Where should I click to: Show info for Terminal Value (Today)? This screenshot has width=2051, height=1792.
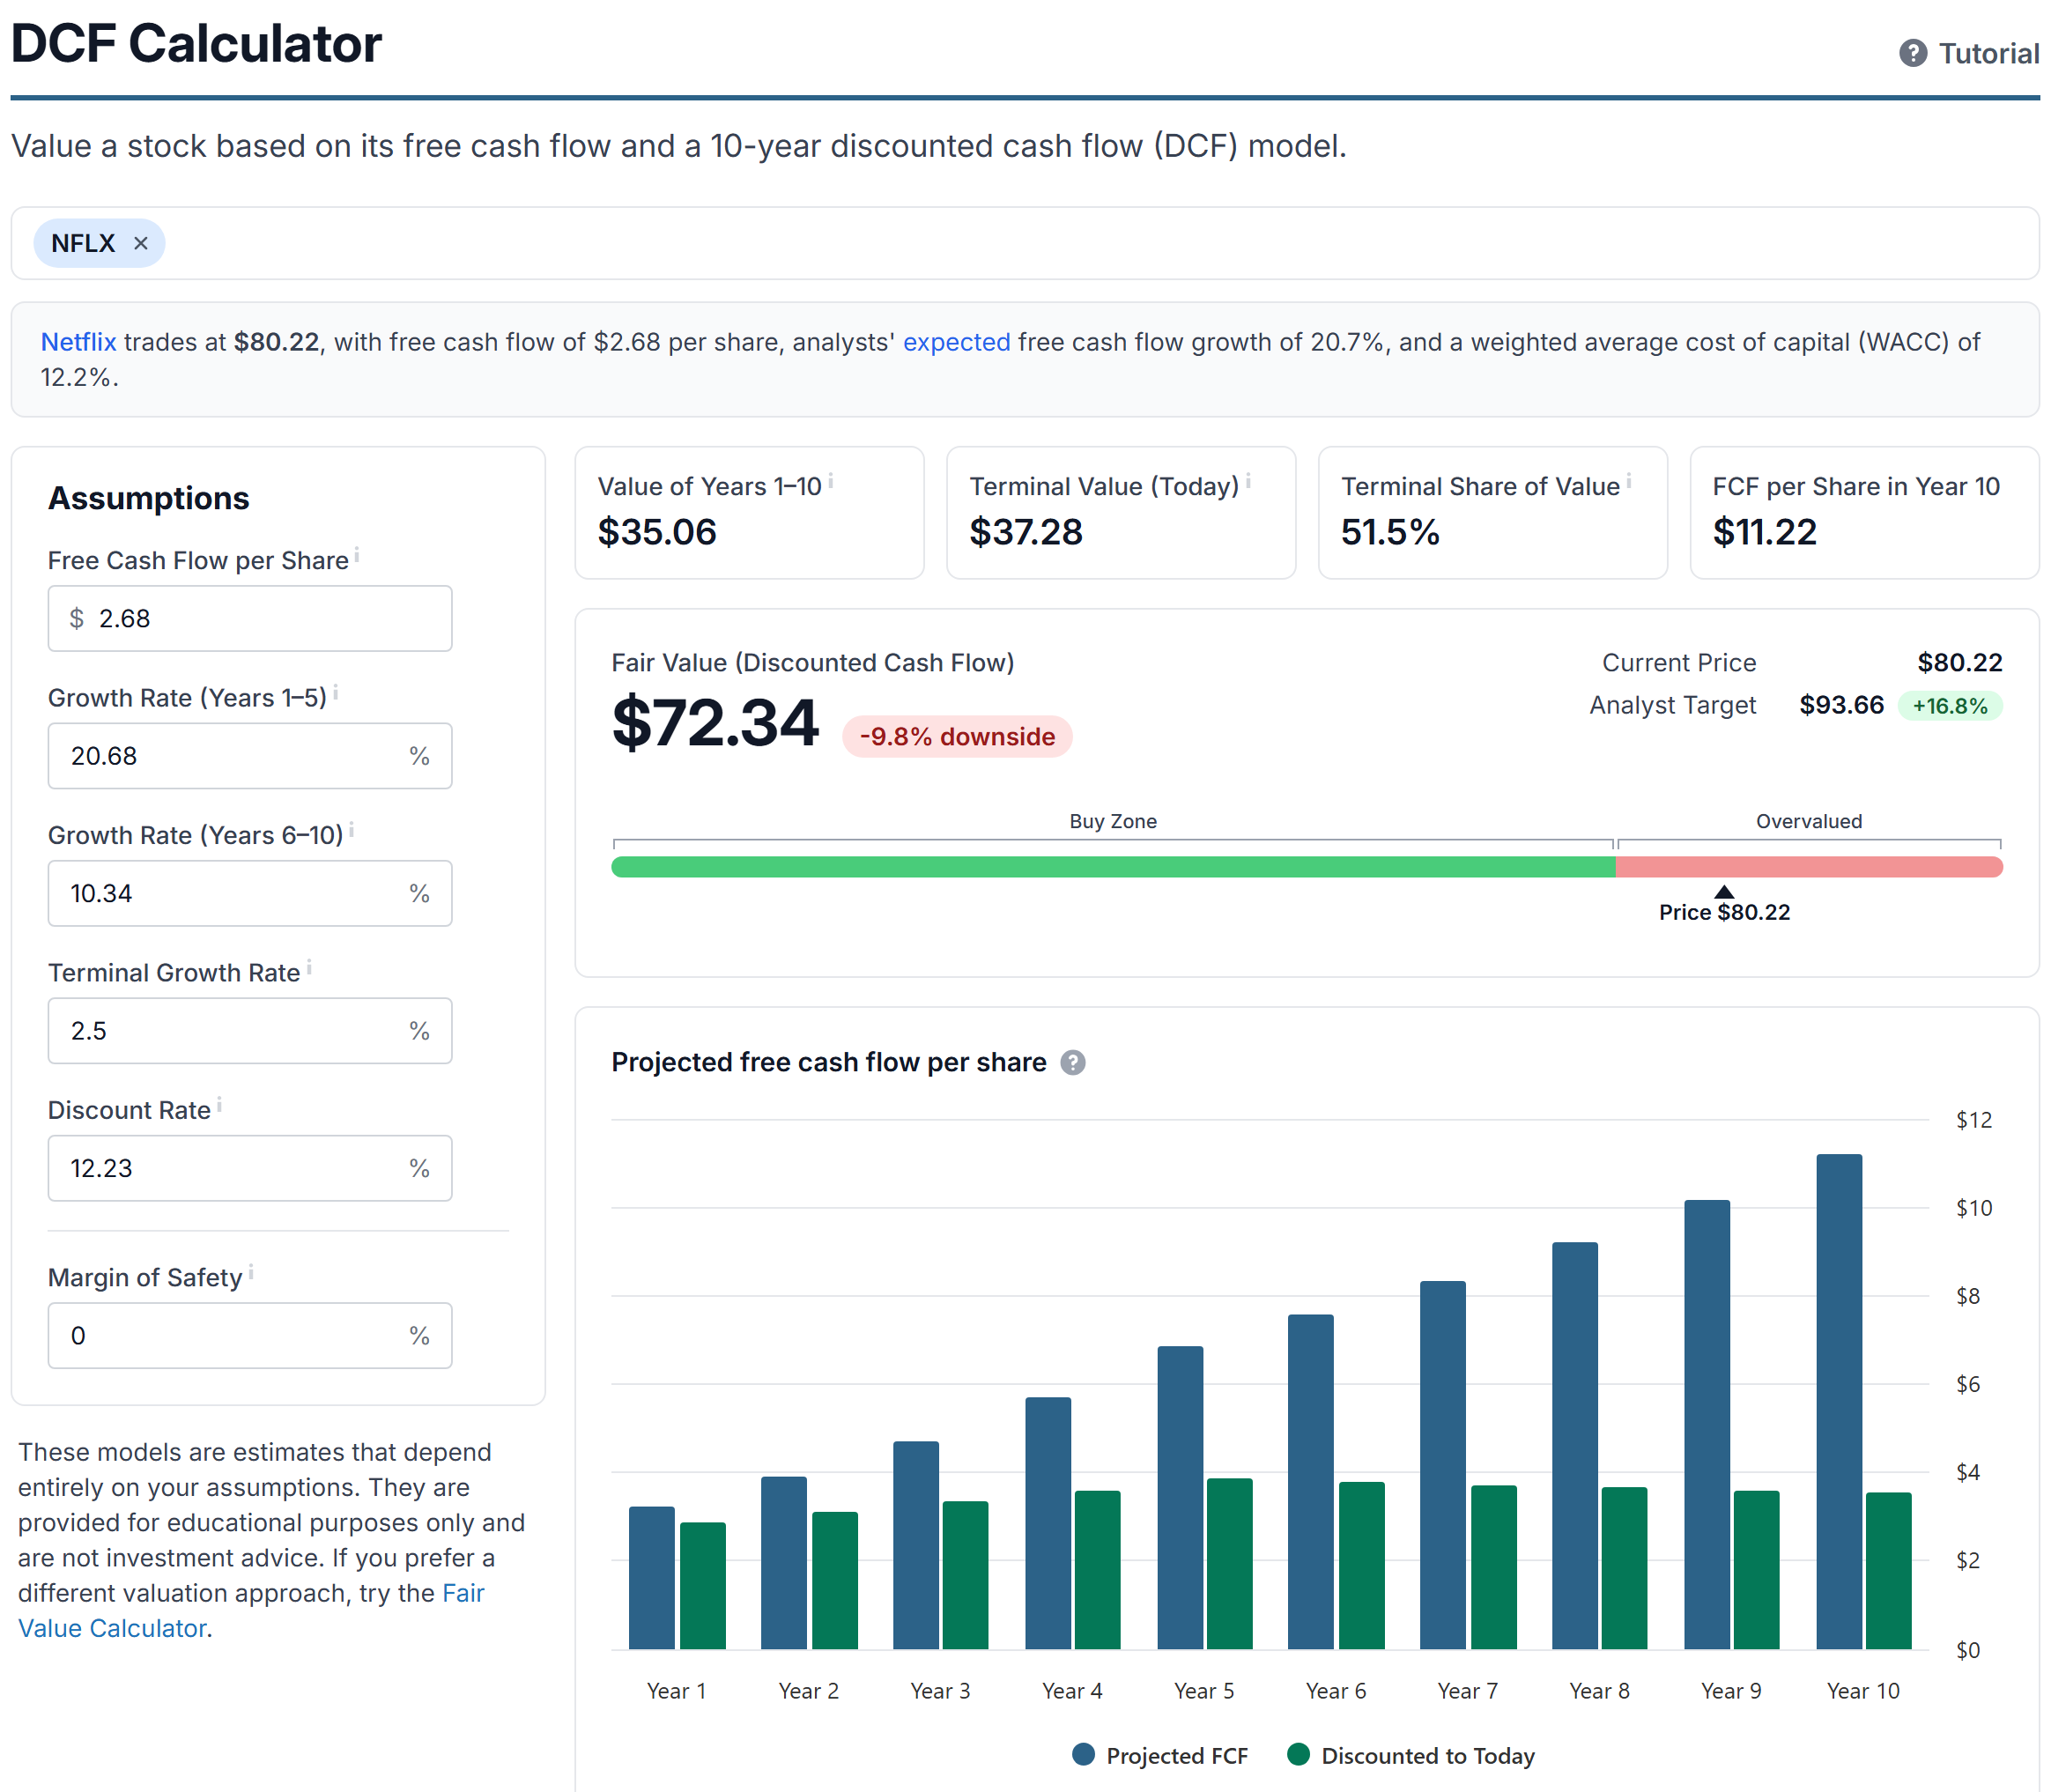pyautogui.click(x=1247, y=480)
